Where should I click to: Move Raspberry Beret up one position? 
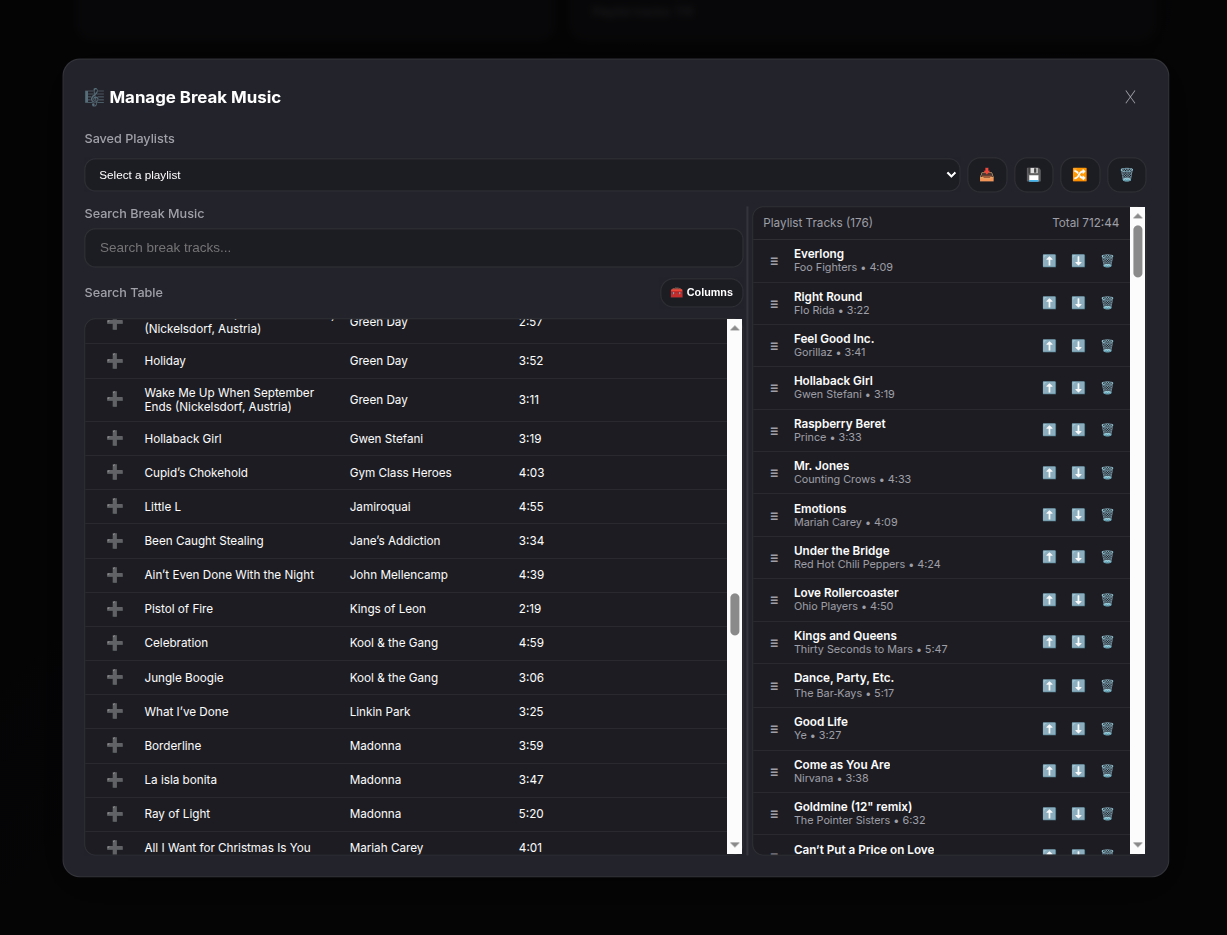pos(1049,430)
